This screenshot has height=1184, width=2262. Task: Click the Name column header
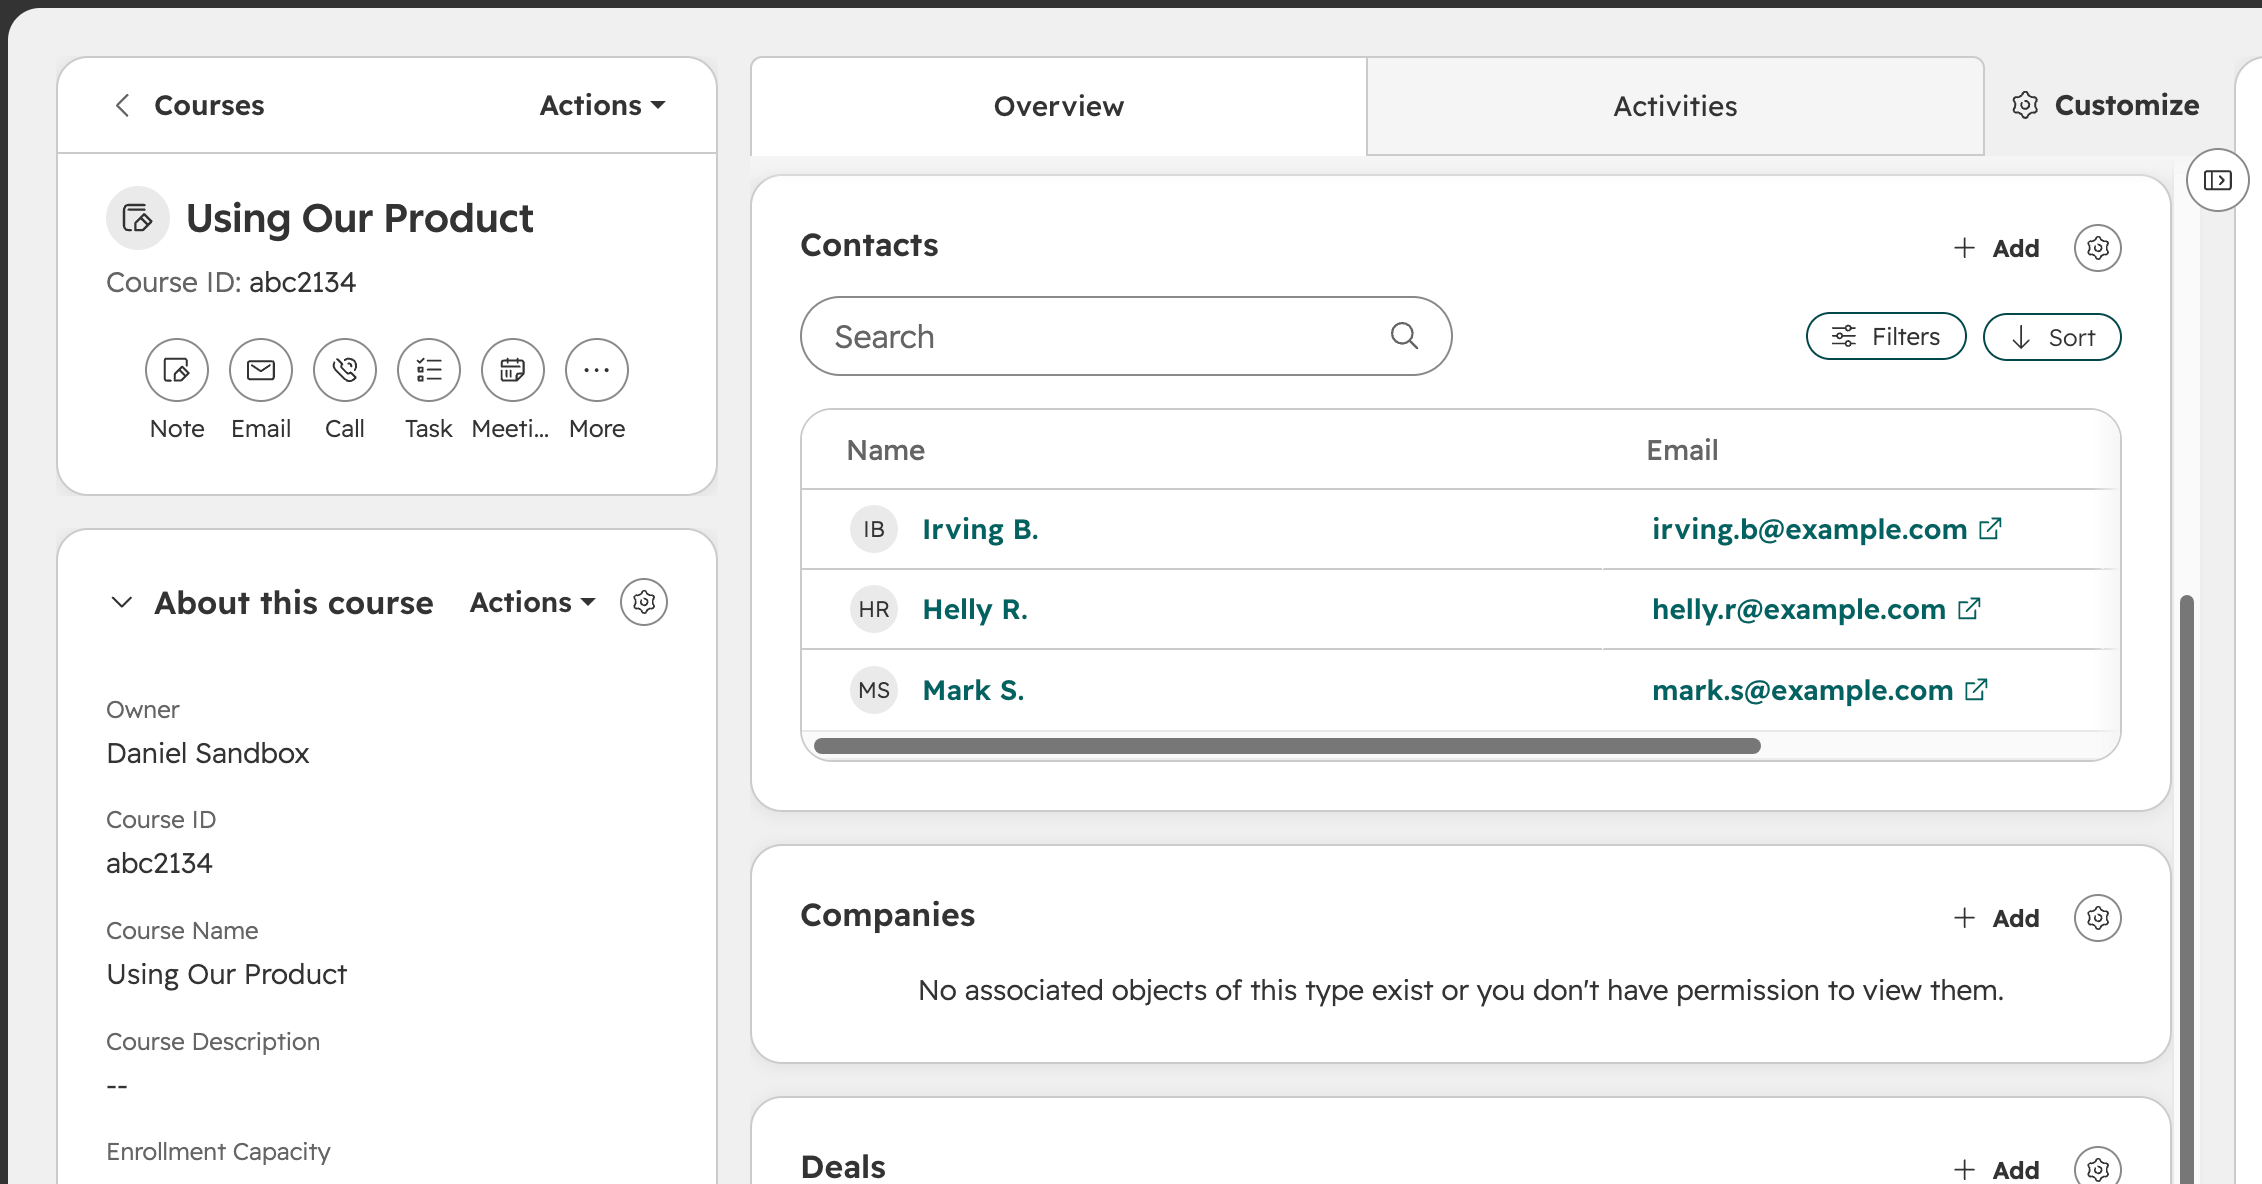pyautogui.click(x=885, y=450)
